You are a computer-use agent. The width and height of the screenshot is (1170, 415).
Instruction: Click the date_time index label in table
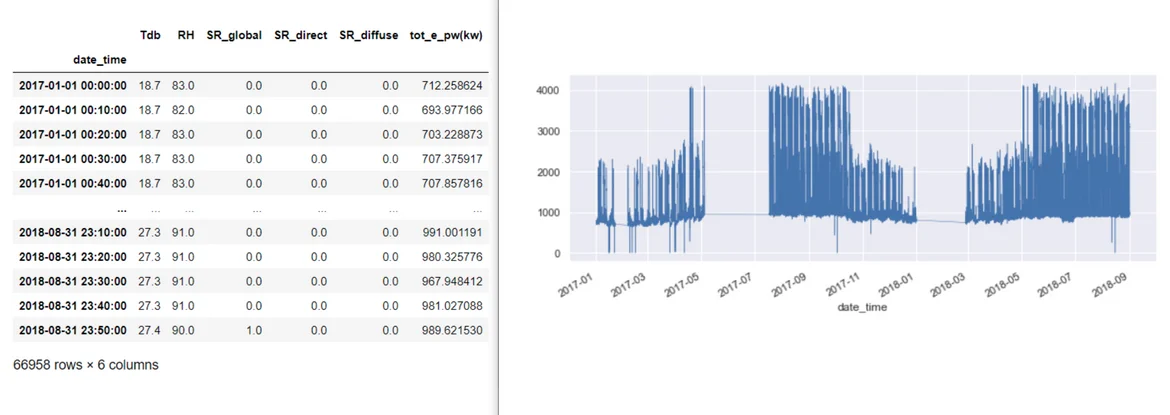[x=100, y=60]
